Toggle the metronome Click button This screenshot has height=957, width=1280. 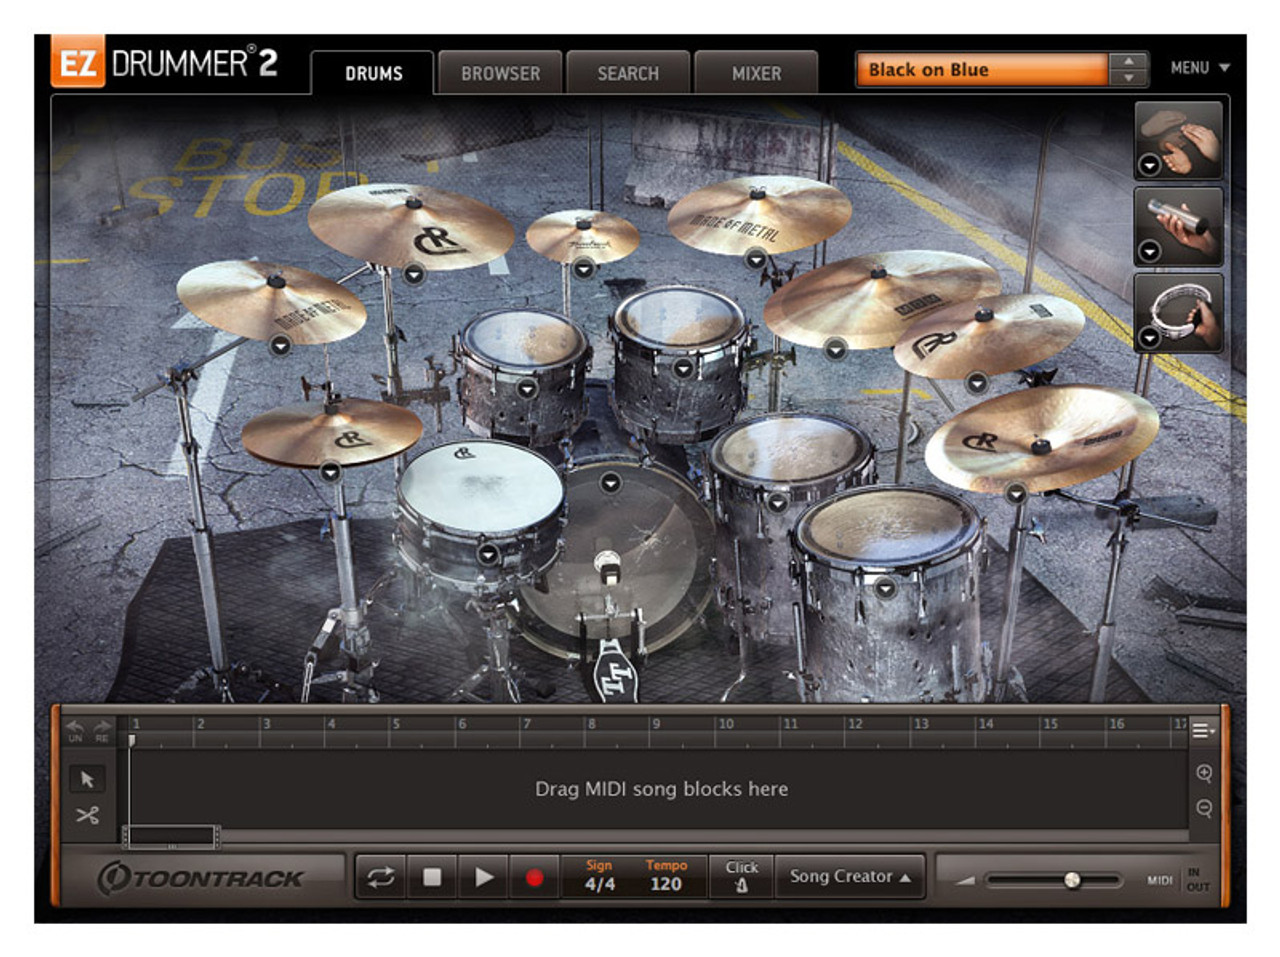pyautogui.click(x=742, y=876)
